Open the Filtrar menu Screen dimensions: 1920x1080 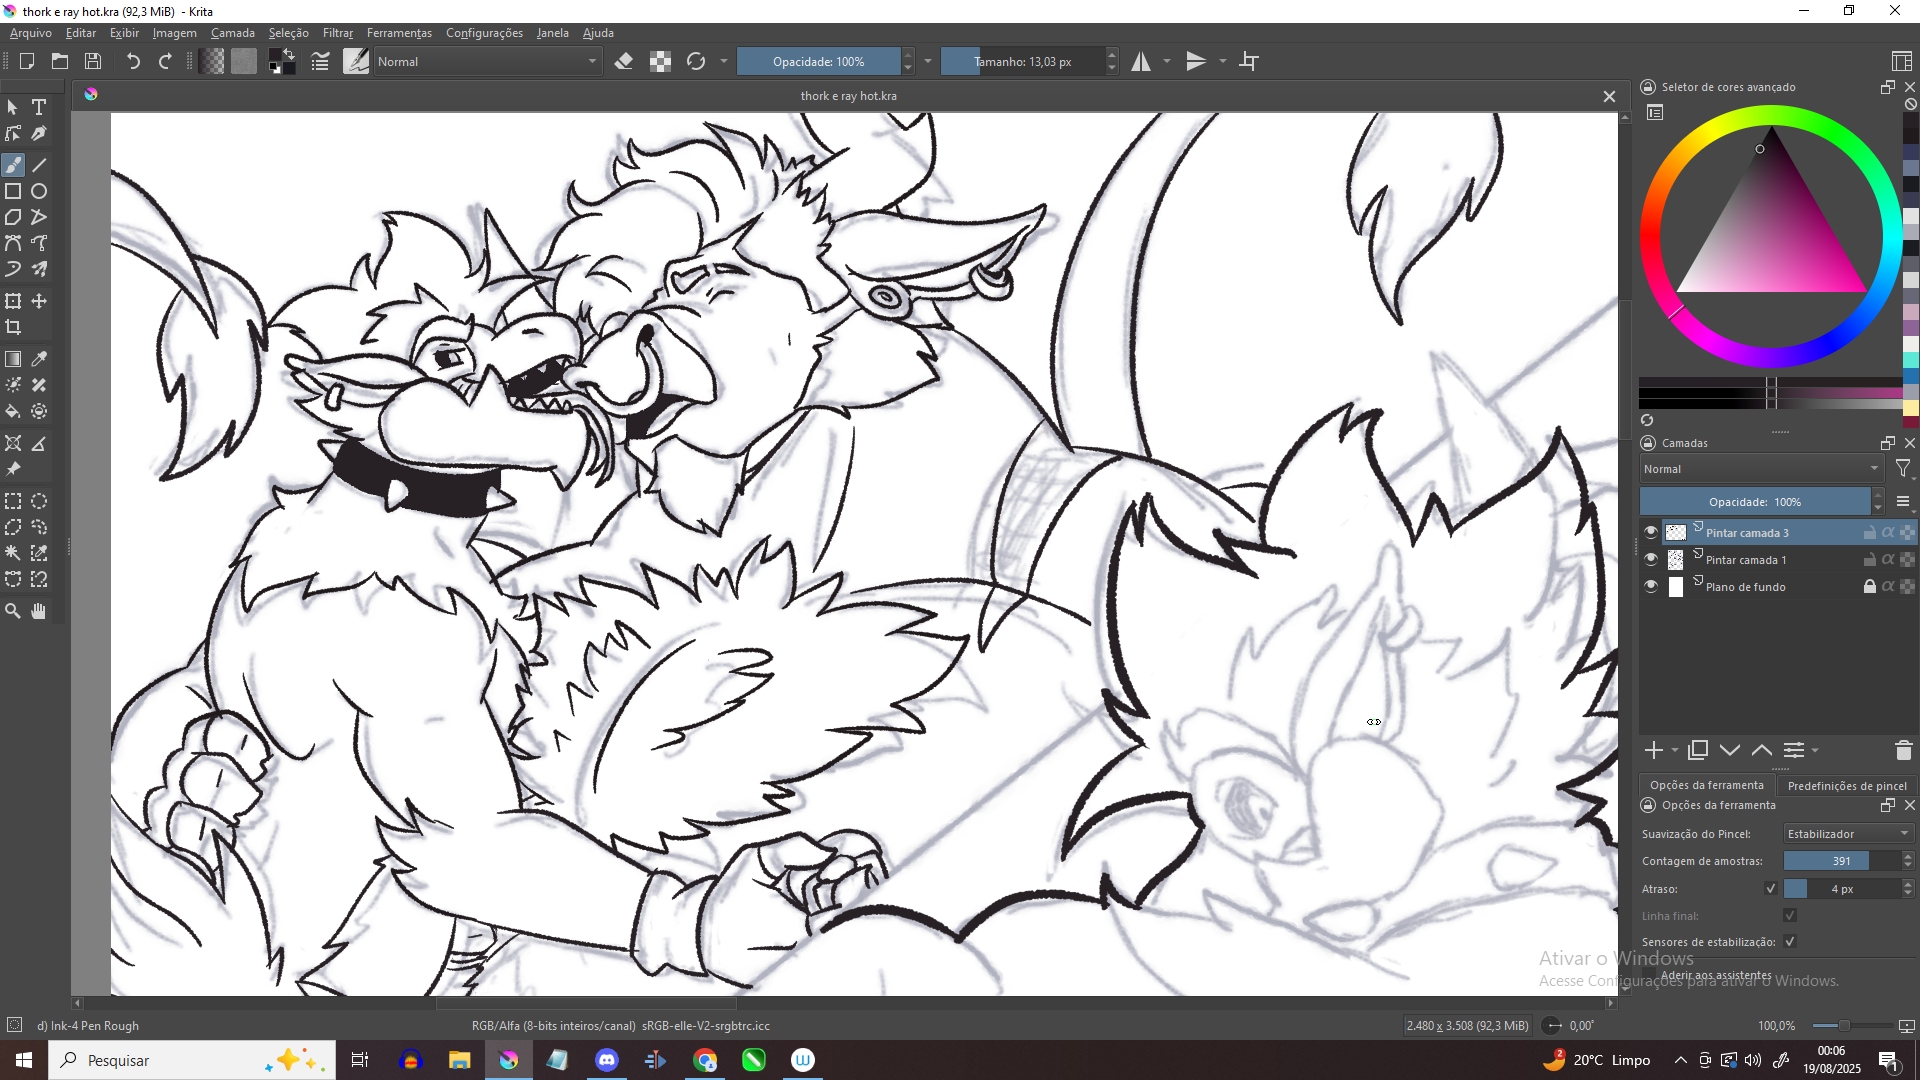coord(337,33)
